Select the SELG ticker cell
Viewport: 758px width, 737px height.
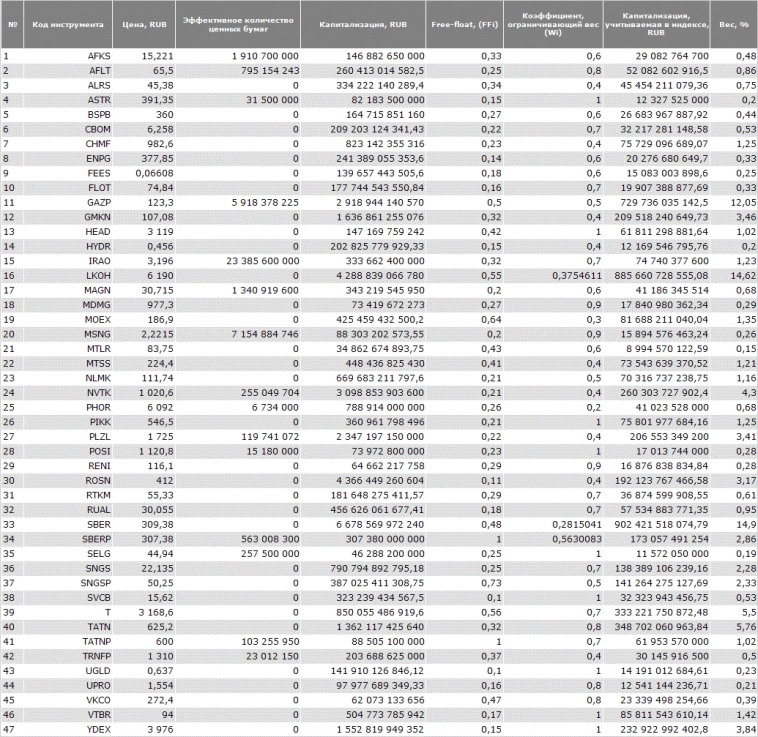[68, 553]
